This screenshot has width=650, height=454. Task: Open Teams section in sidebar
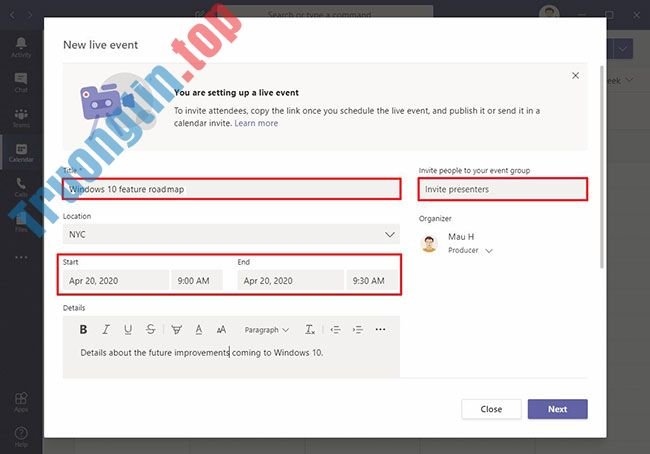pos(21,118)
